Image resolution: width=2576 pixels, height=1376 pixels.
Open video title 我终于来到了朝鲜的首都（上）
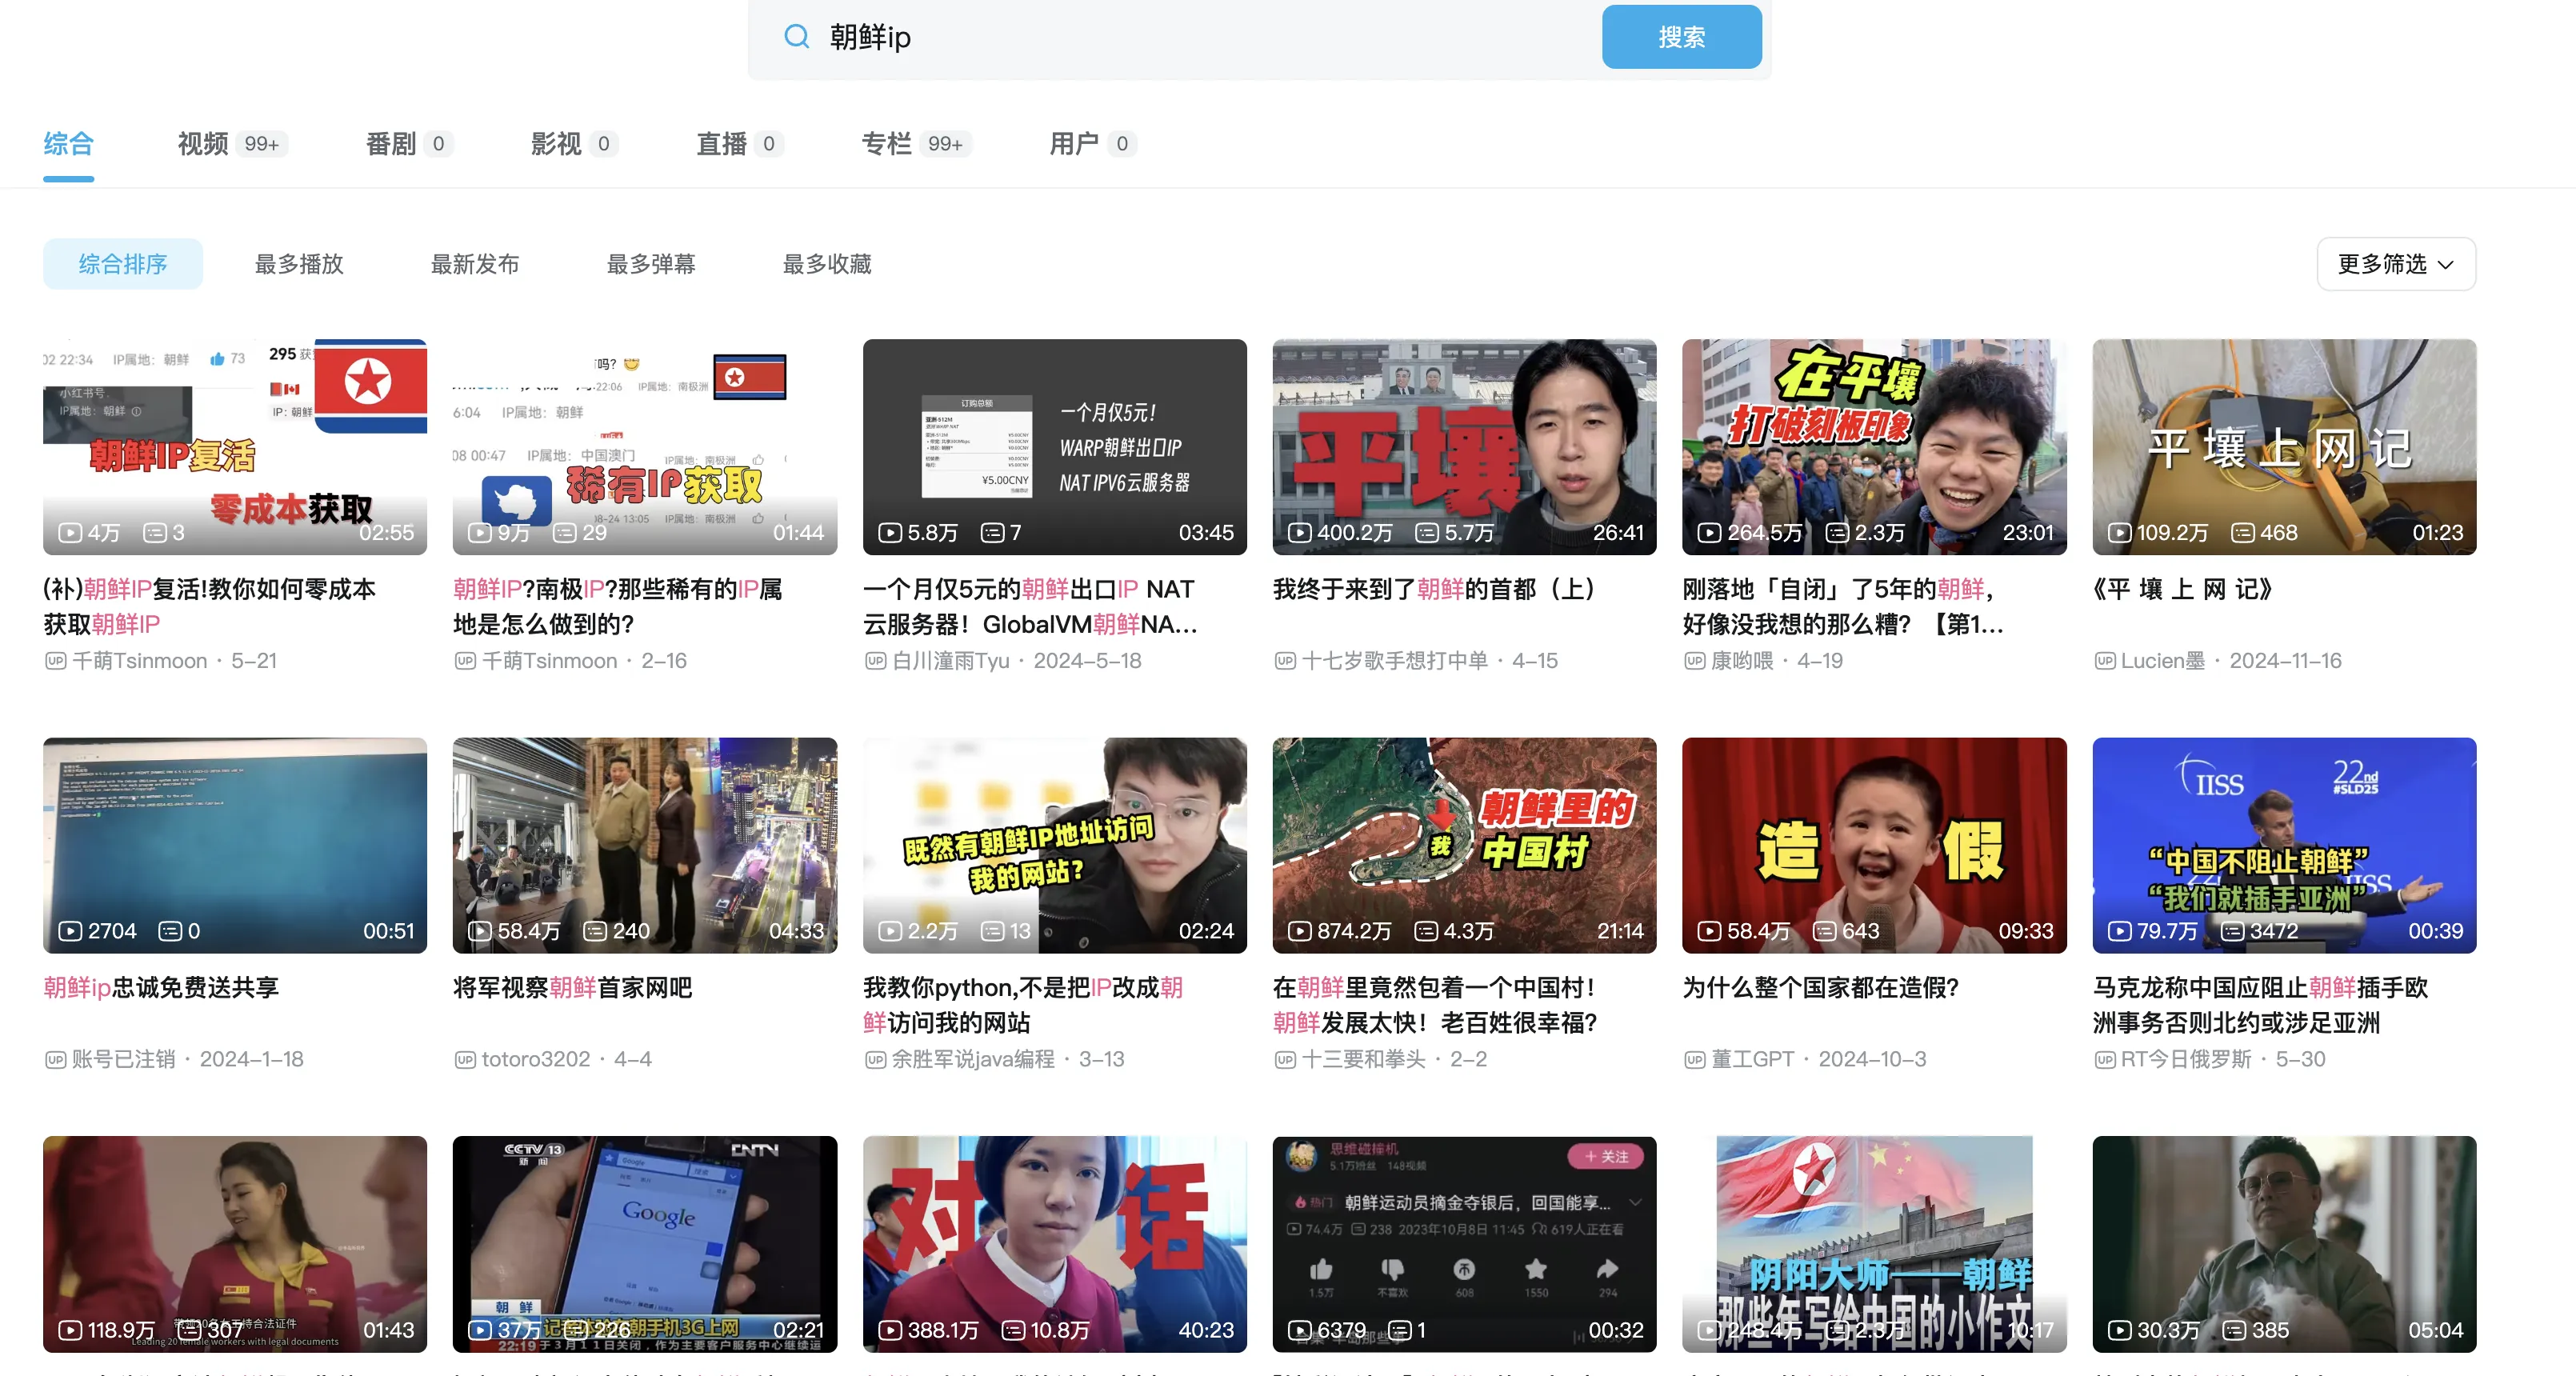click(1433, 589)
